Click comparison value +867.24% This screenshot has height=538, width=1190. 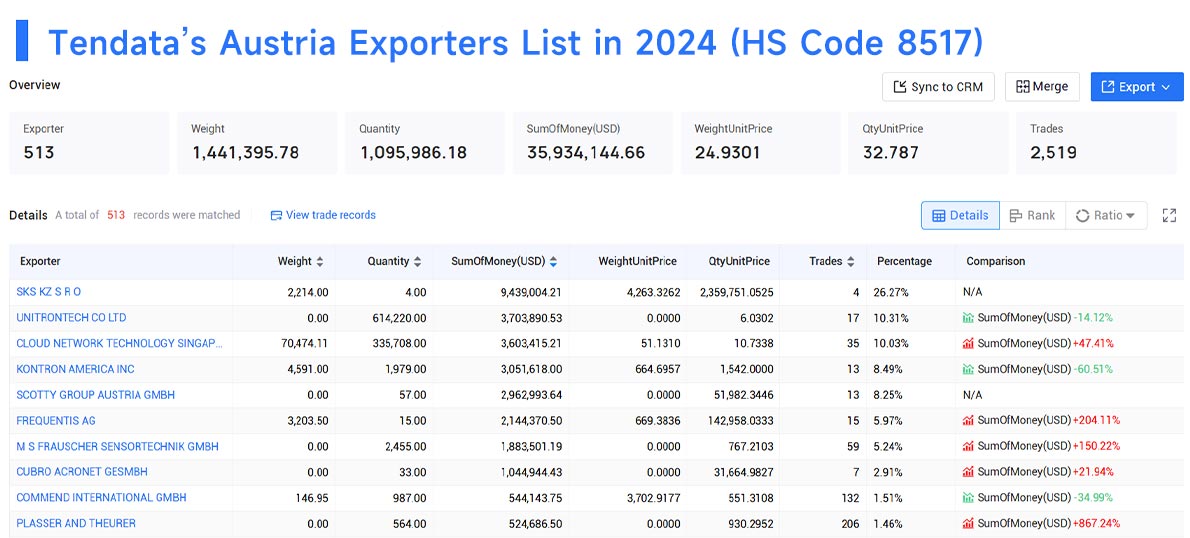coord(1096,524)
